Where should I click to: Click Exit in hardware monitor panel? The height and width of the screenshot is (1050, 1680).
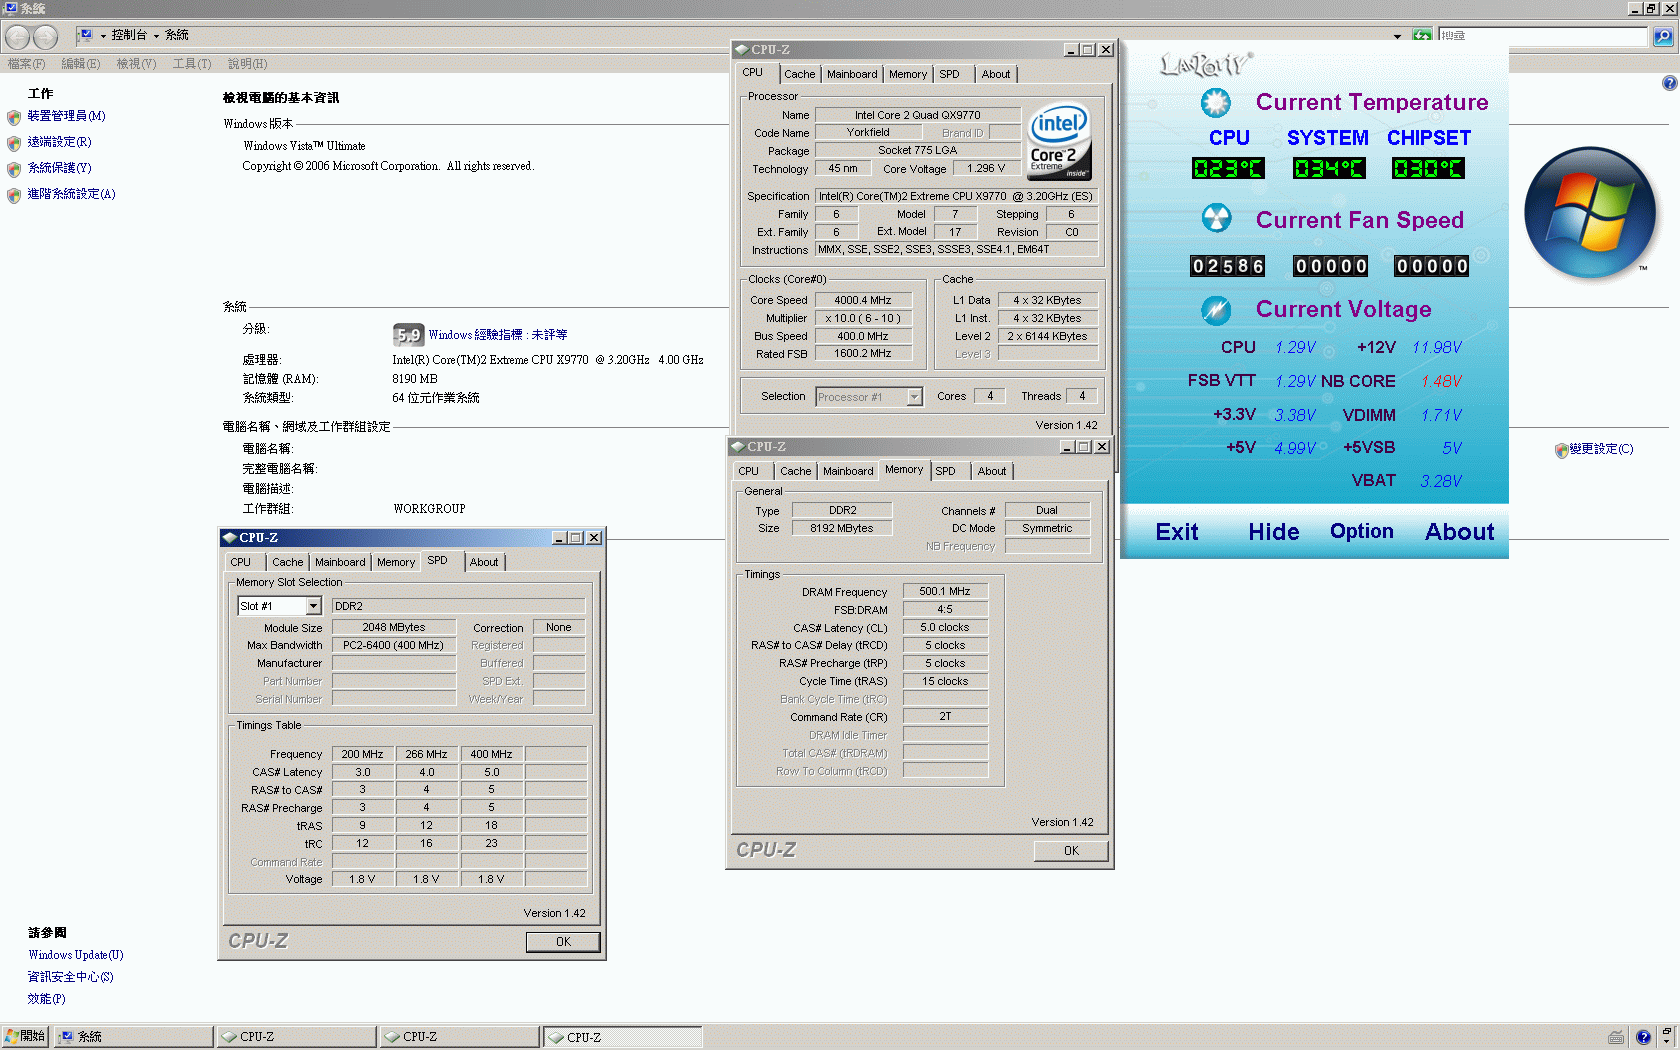pos(1177,532)
